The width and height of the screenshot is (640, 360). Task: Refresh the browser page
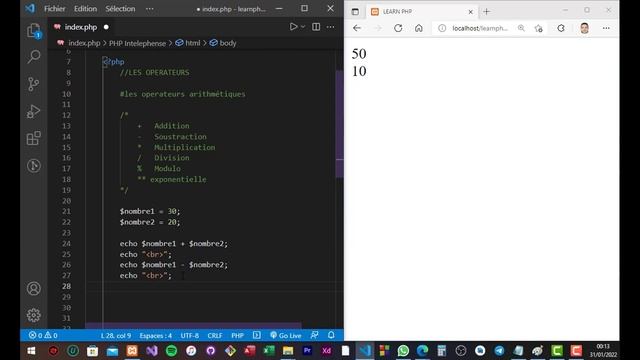[398, 28]
